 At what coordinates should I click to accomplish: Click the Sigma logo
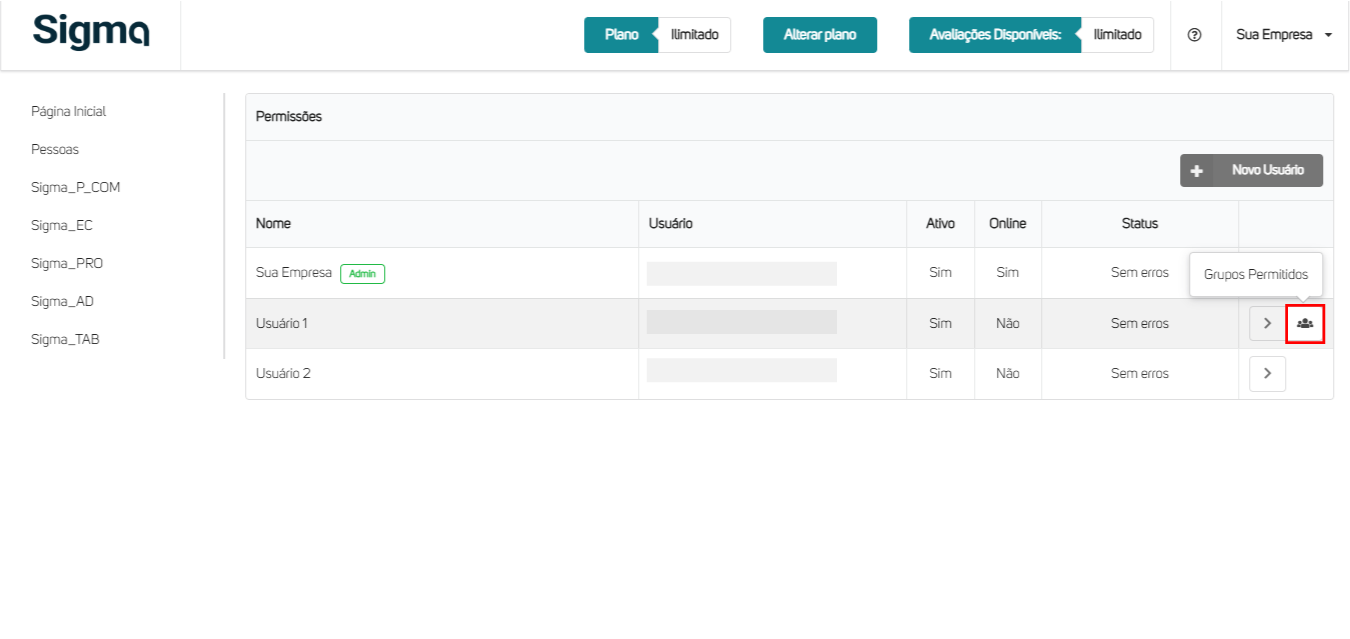pyautogui.click(x=91, y=32)
